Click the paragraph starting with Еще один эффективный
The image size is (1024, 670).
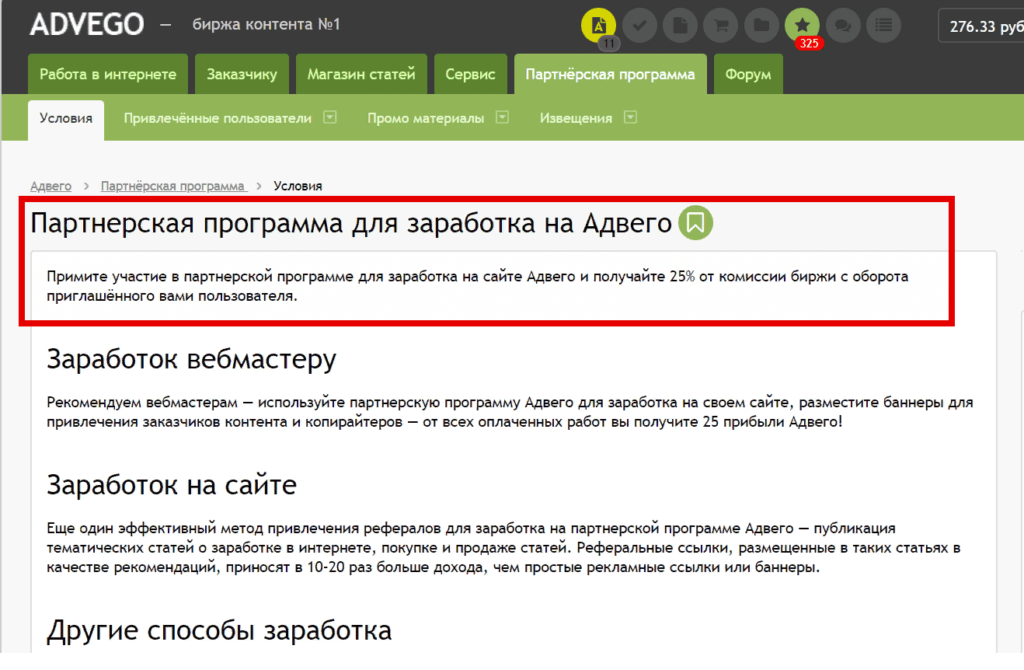504,547
